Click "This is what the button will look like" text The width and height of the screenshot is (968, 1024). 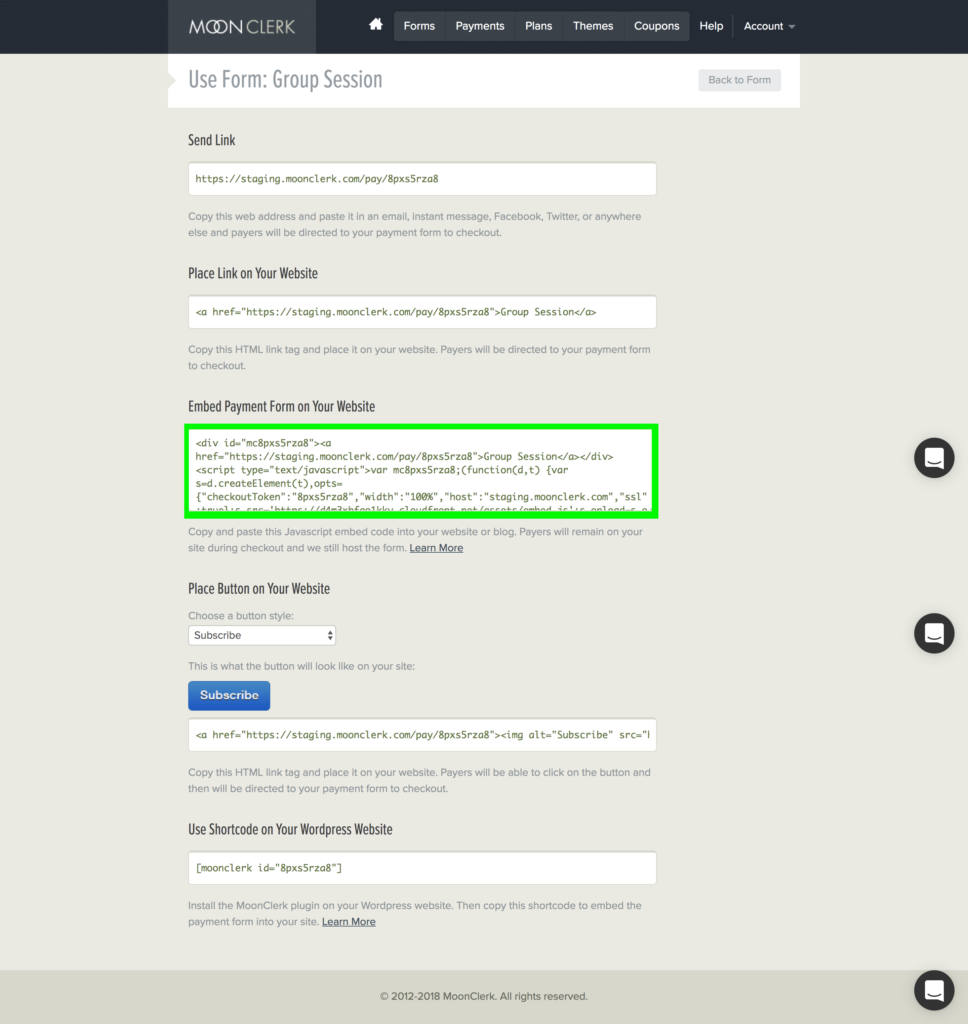301,666
